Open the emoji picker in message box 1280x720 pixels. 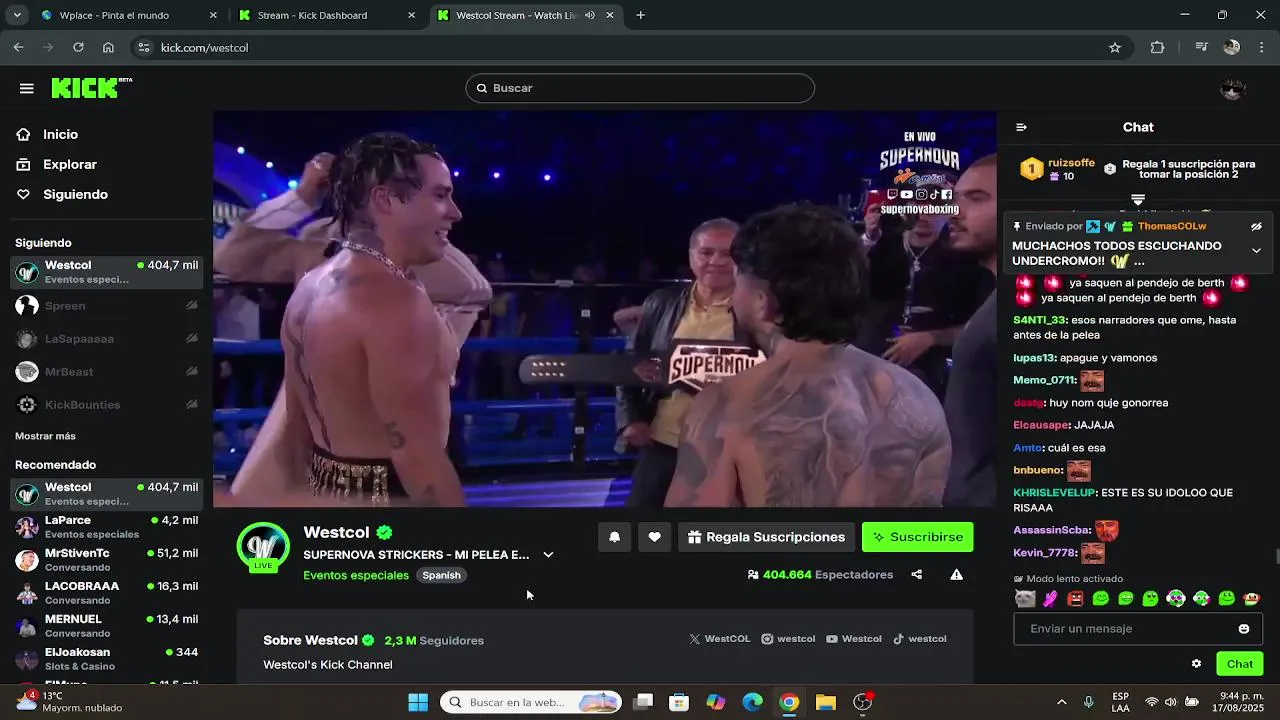coord(1244,629)
